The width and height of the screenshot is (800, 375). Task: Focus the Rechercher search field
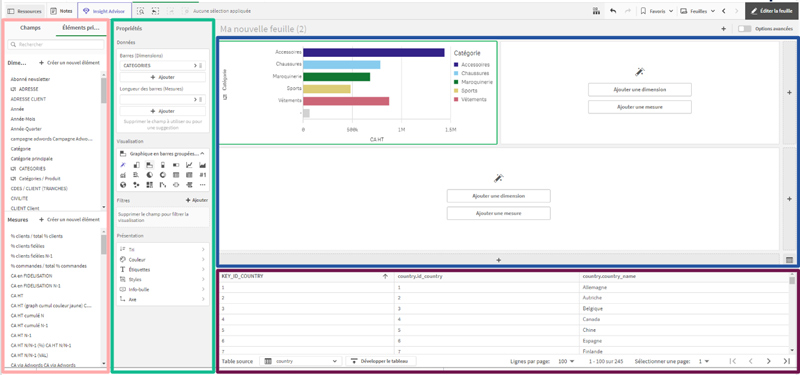pyautogui.click(x=56, y=44)
